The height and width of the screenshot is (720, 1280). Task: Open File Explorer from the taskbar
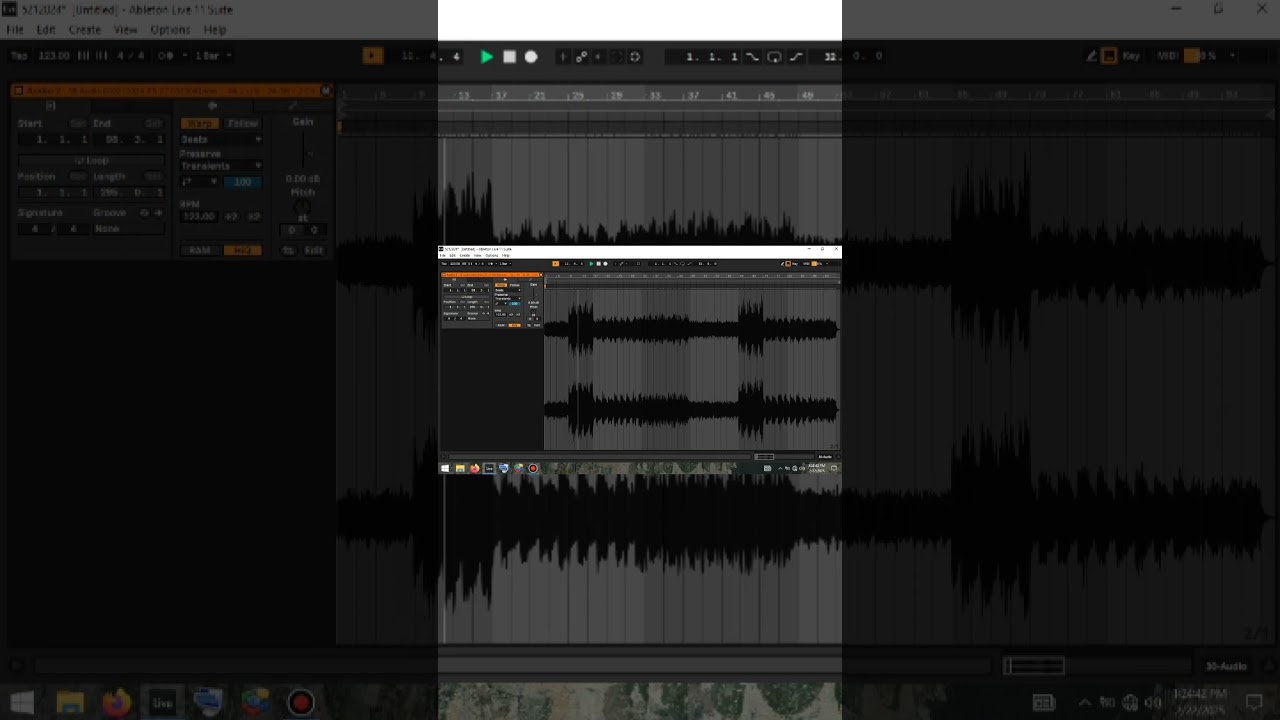[70, 702]
